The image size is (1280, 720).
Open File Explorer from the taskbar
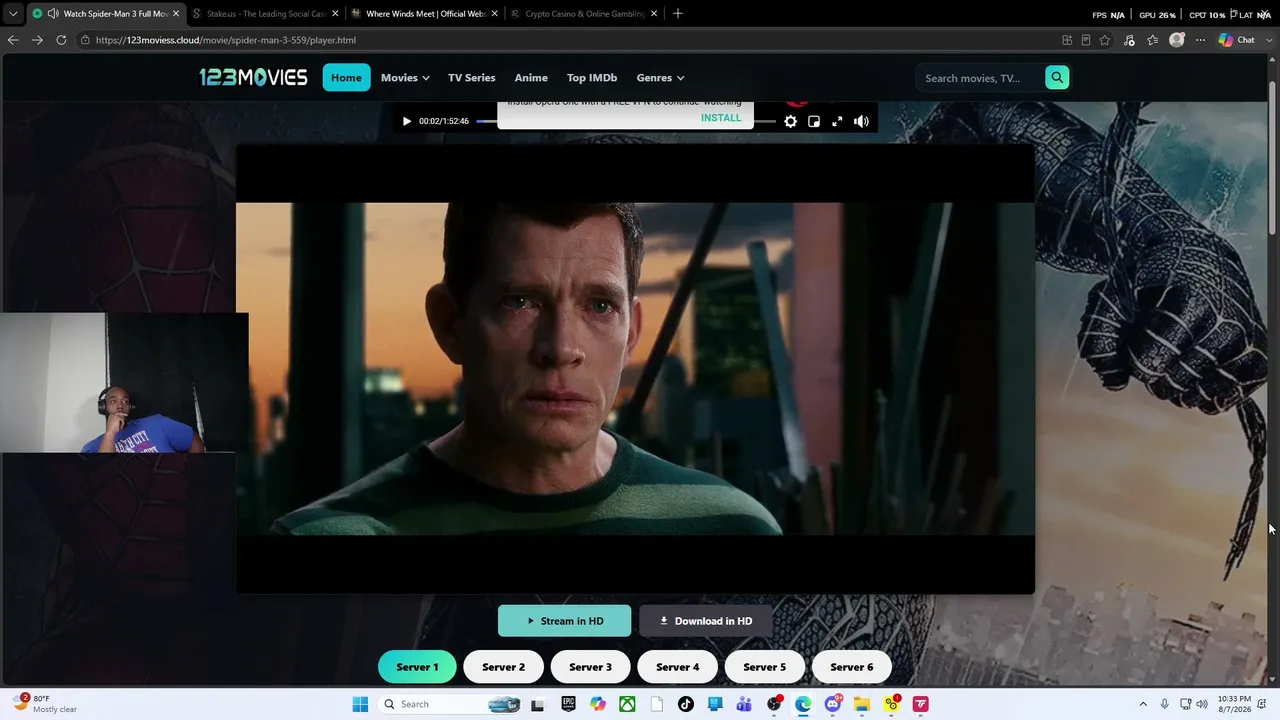(x=862, y=704)
